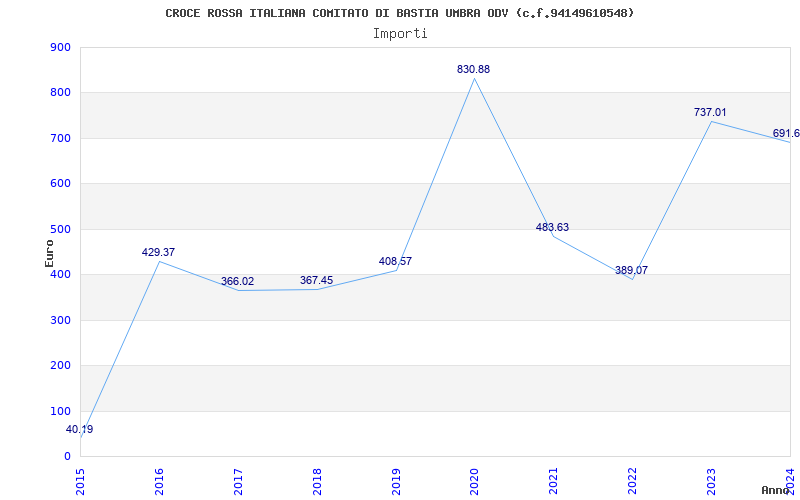Select the 2023 x-axis year label
This screenshot has height=500, width=800.
pos(712,481)
